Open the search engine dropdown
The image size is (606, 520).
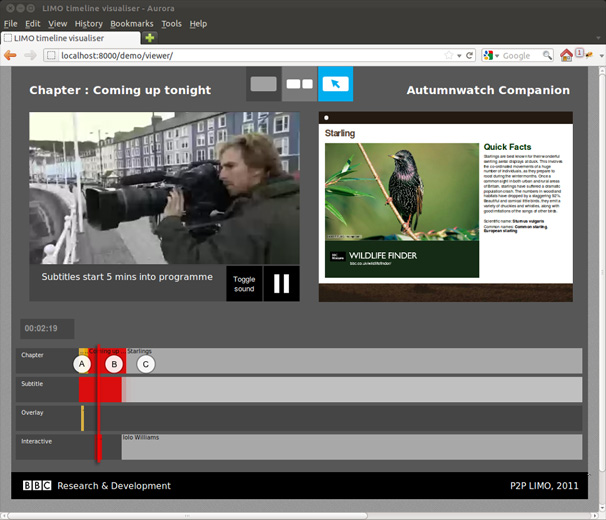tap(492, 56)
